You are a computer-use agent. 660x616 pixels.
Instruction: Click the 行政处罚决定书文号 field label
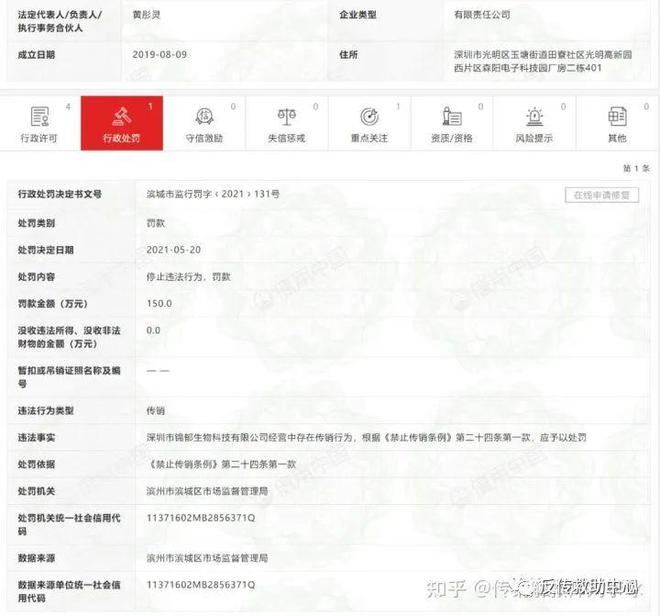coord(60,194)
